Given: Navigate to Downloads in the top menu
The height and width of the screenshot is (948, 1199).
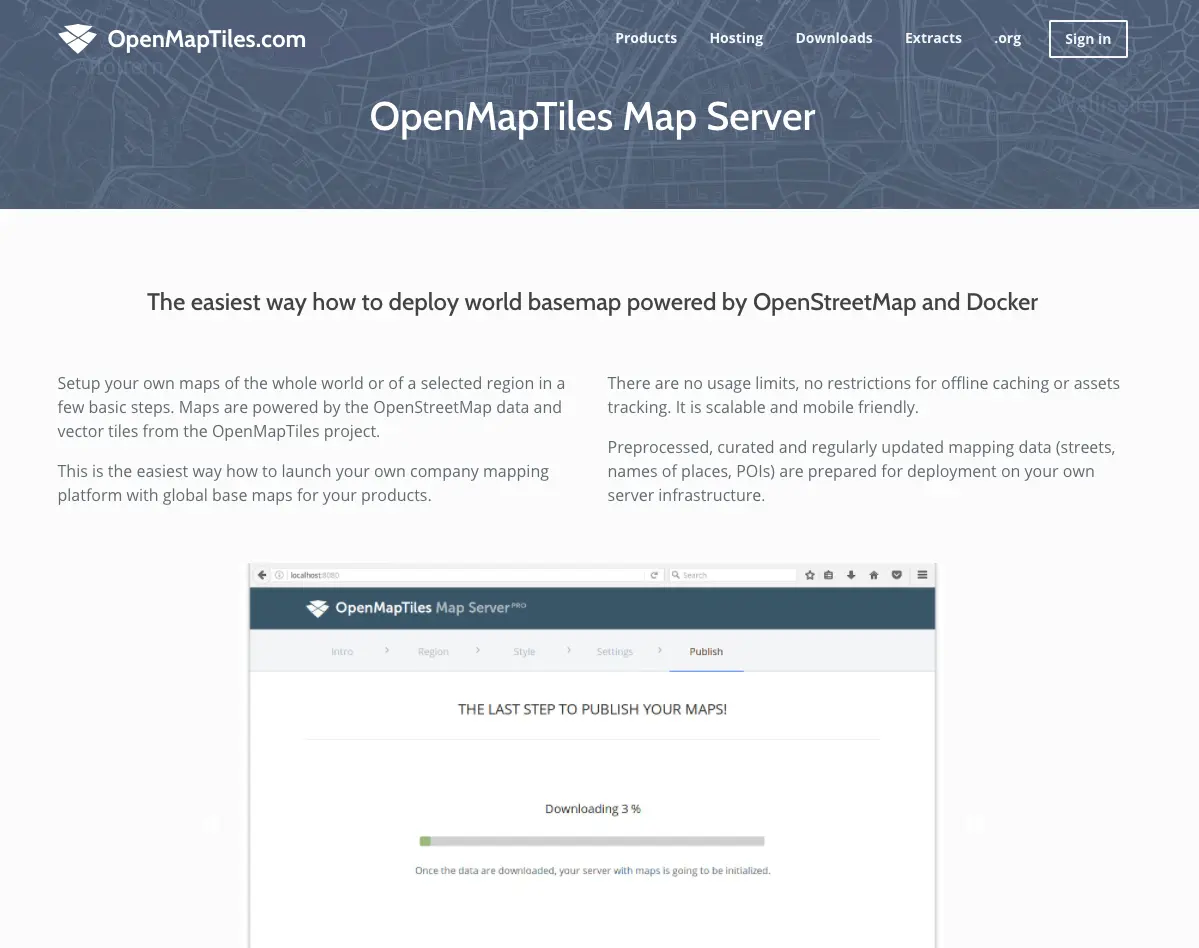Looking at the screenshot, I should click(833, 38).
